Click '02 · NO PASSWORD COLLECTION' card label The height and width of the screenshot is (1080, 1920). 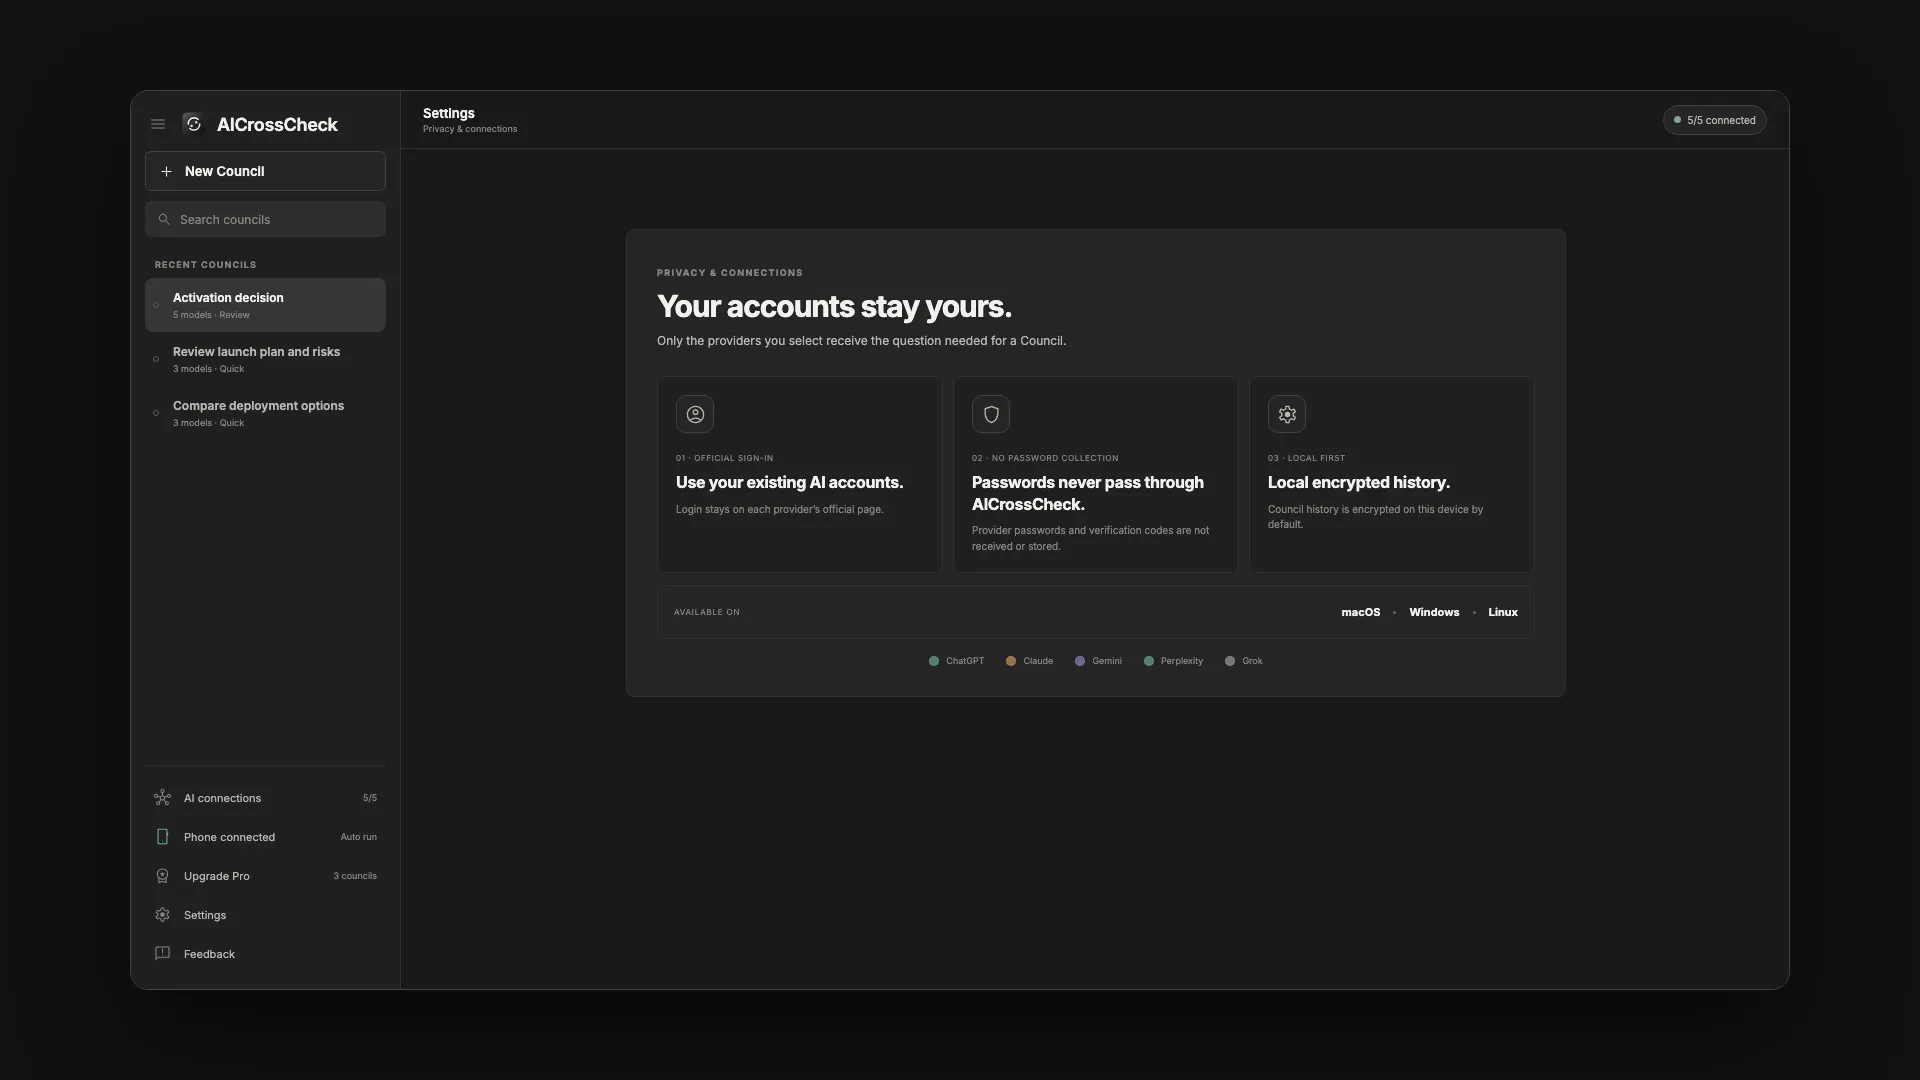point(1045,458)
